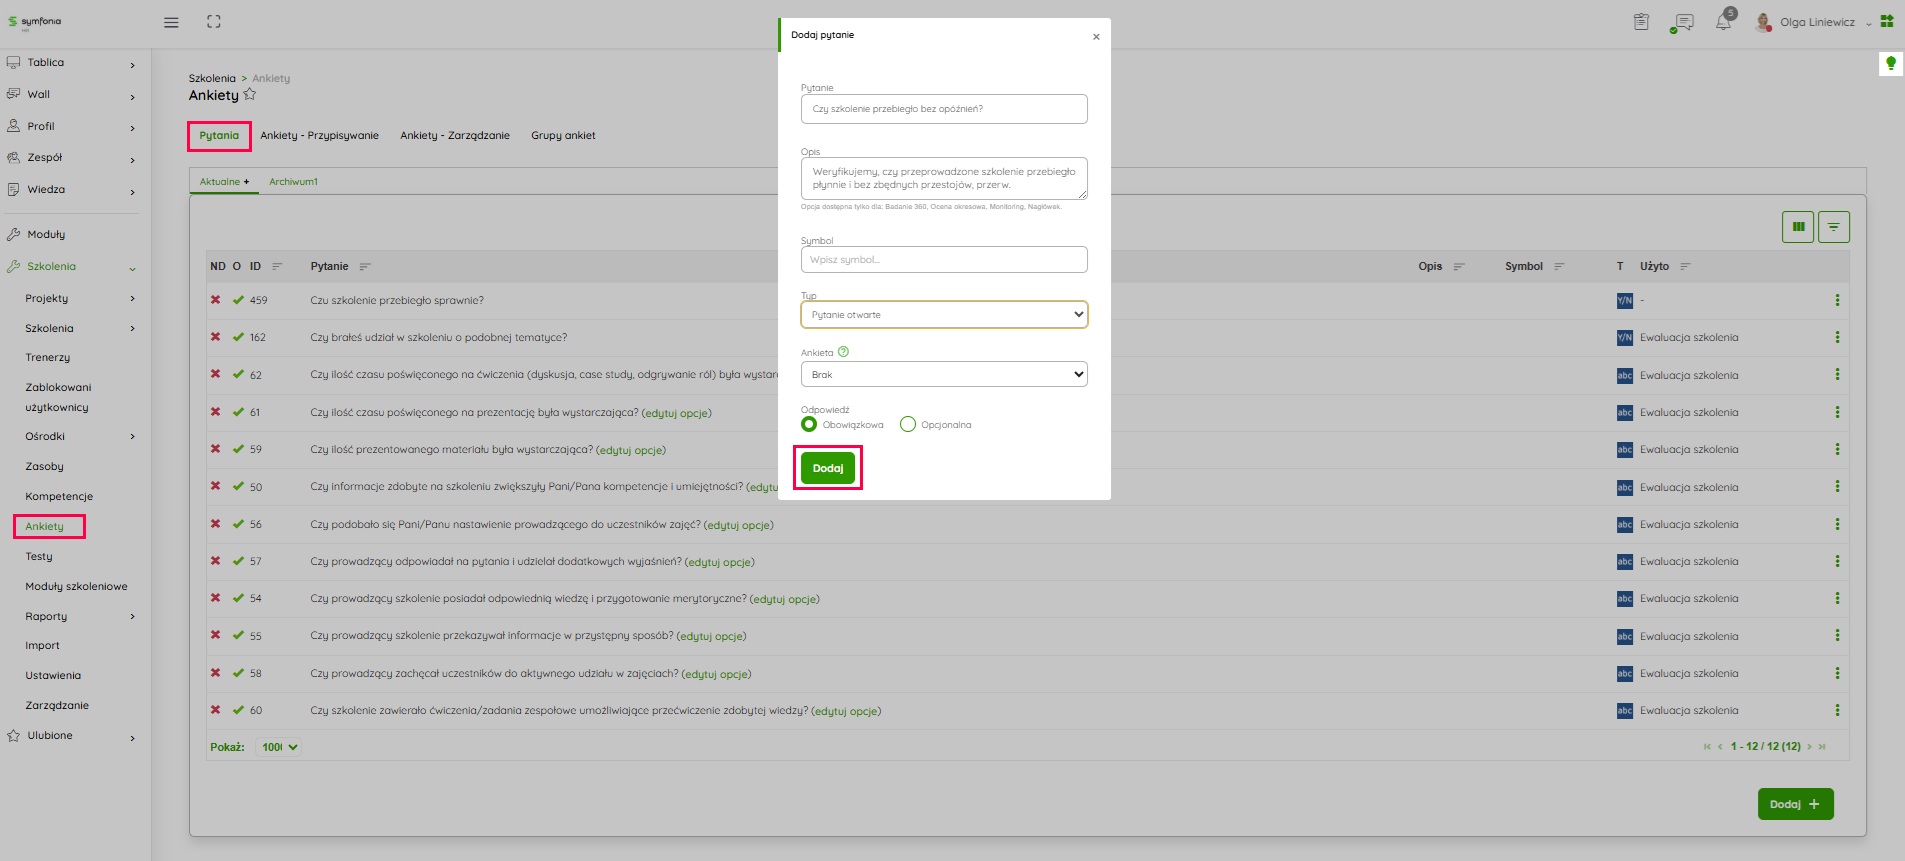Open the chat messages icon
Viewport: 1905px width, 861px height.
tap(1683, 22)
